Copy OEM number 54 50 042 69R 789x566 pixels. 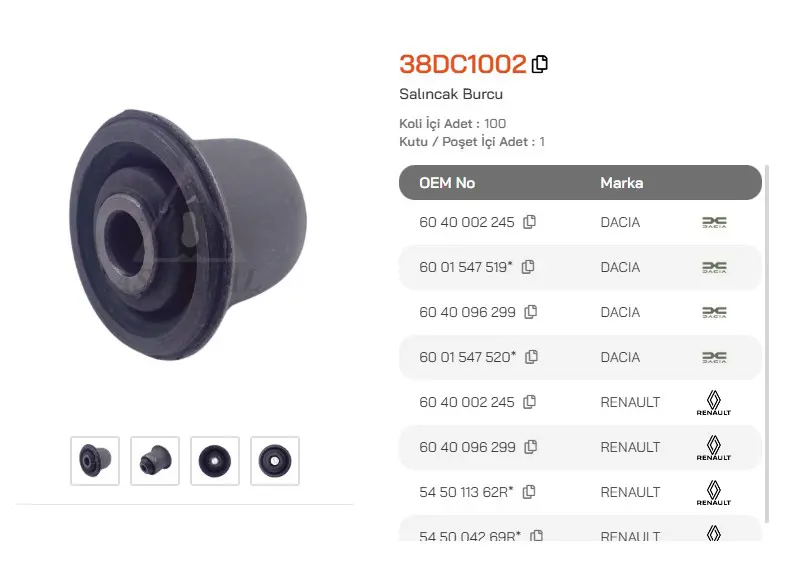537,535
